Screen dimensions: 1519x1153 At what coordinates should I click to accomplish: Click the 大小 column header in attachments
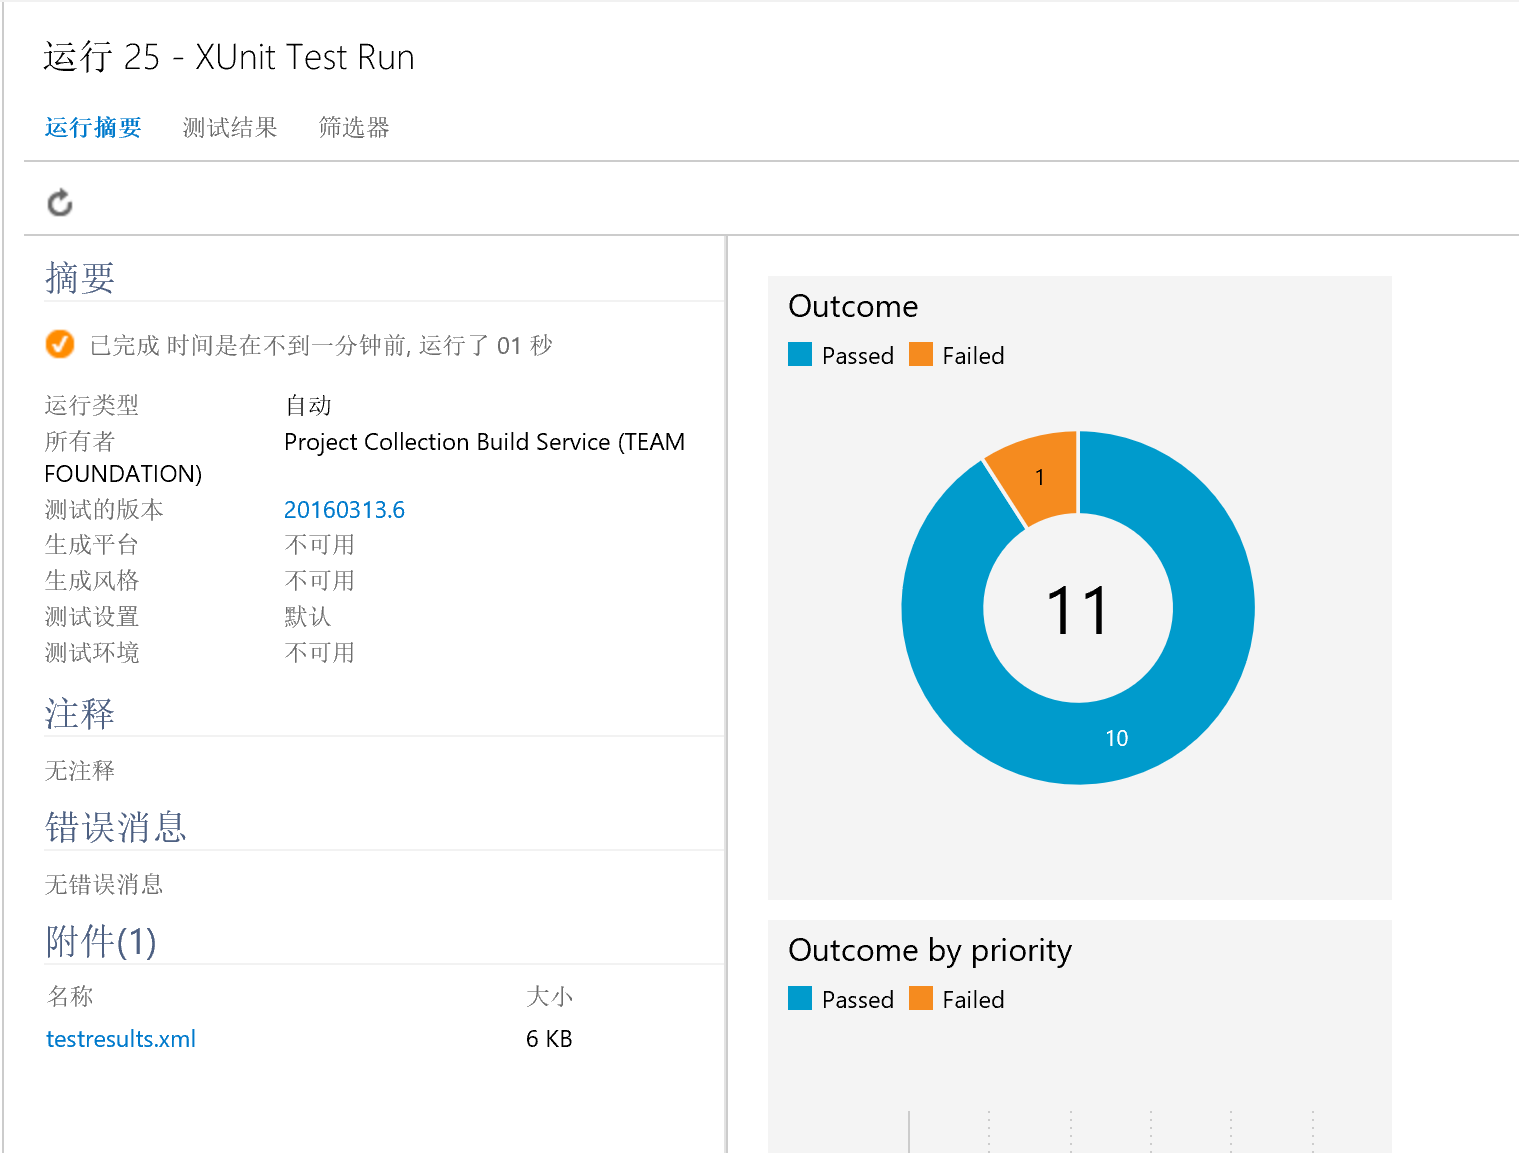(x=550, y=996)
